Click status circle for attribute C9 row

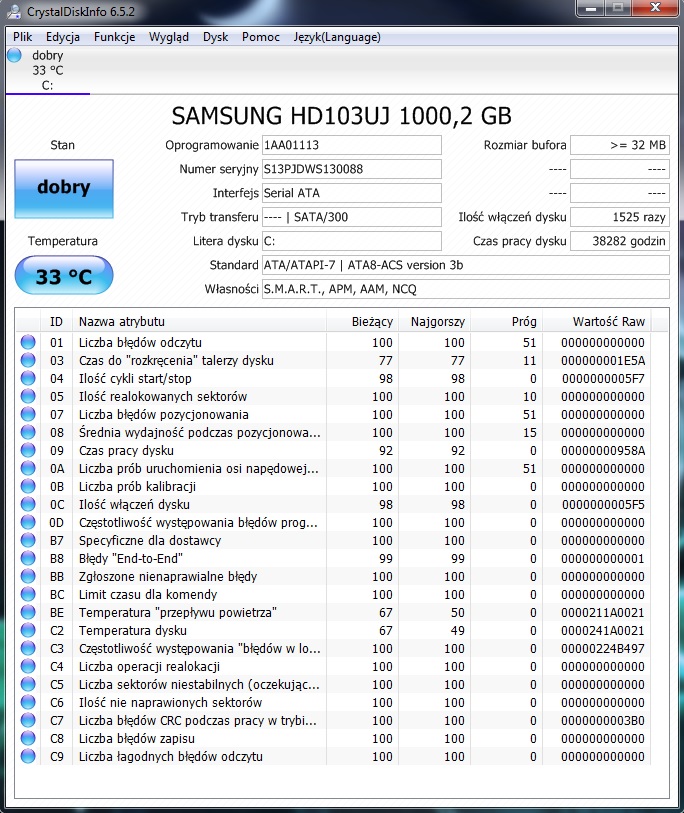click(28, 756)
